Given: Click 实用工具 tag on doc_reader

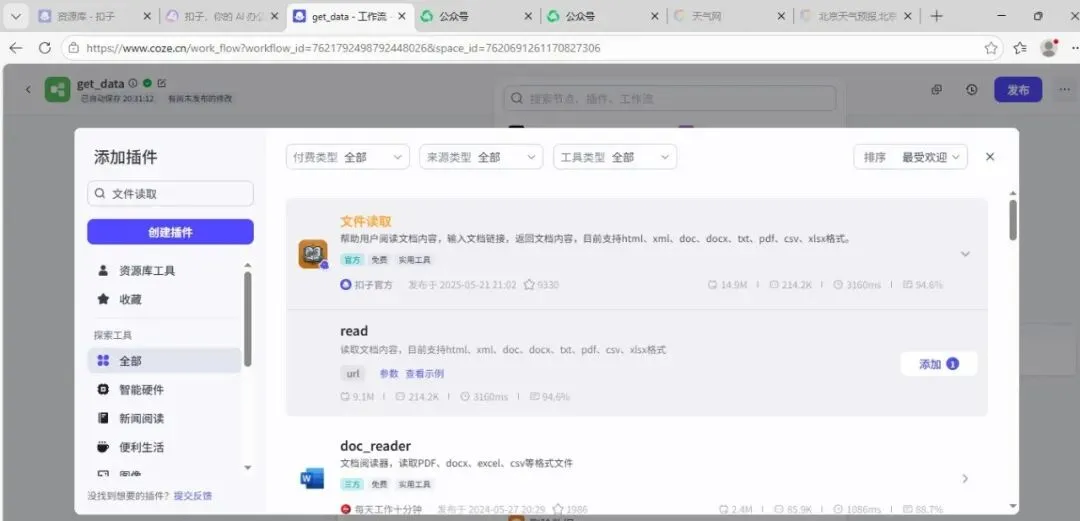Looking at the screenshot, I should pyautogui.click(x=415, y=484).
